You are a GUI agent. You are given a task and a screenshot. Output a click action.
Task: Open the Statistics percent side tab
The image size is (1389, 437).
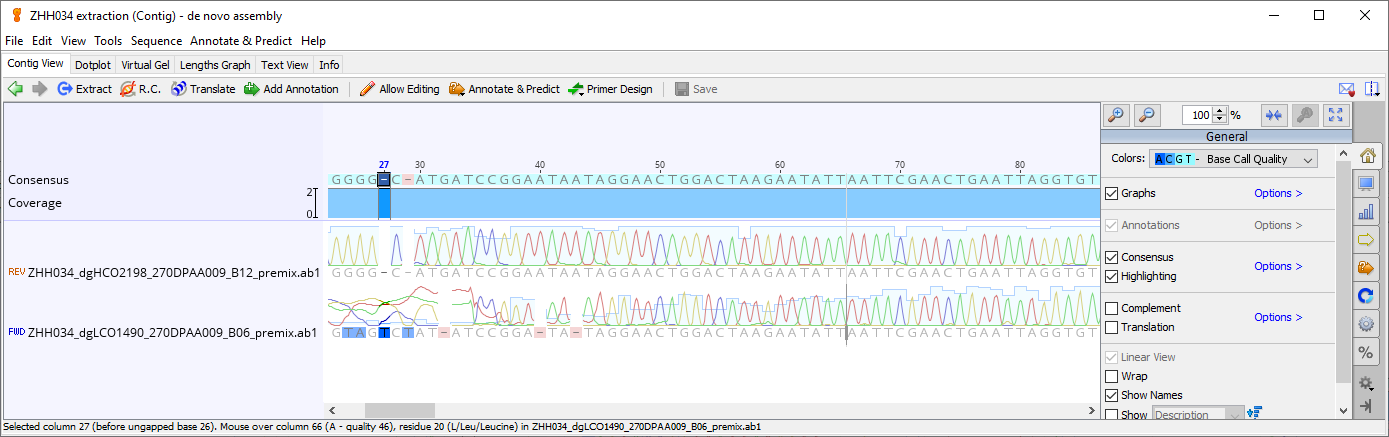pyautogui.click(x=1366, y=352)
